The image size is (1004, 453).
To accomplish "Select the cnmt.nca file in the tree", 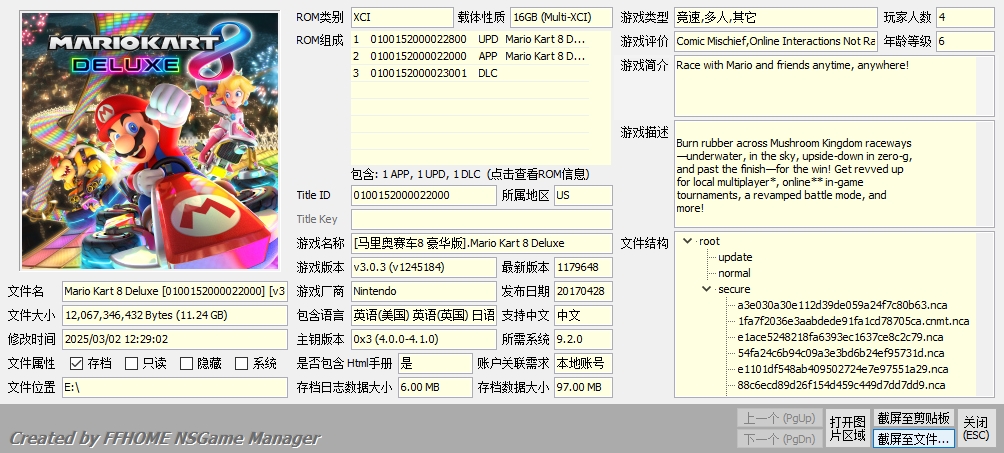I will click(853, 321).
